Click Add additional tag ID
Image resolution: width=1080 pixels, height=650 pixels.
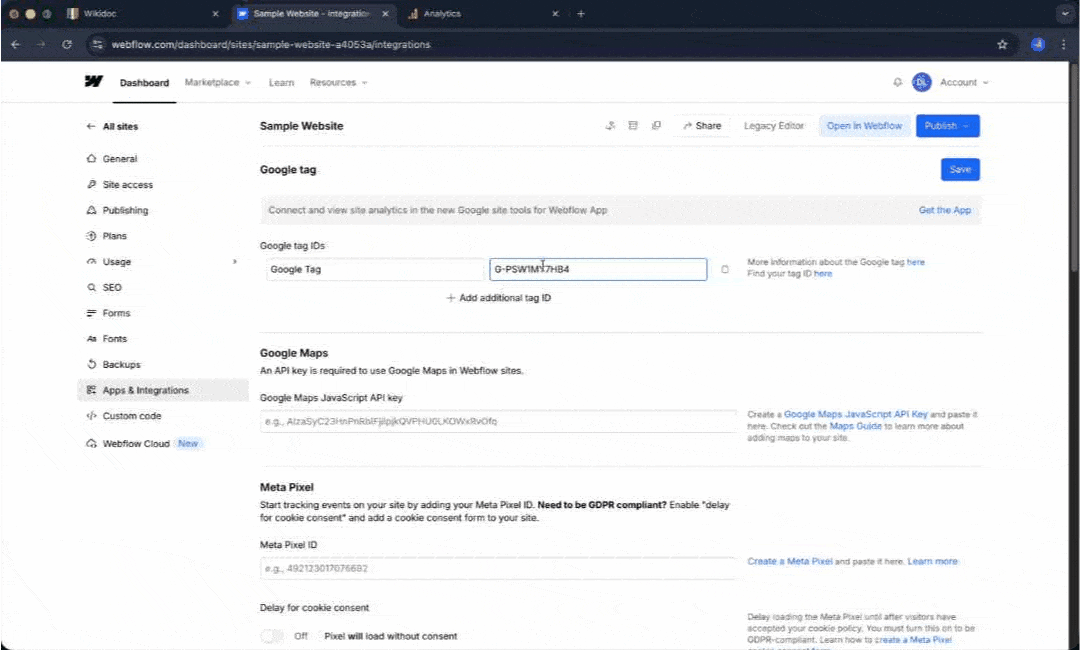(x=499, y=297)
